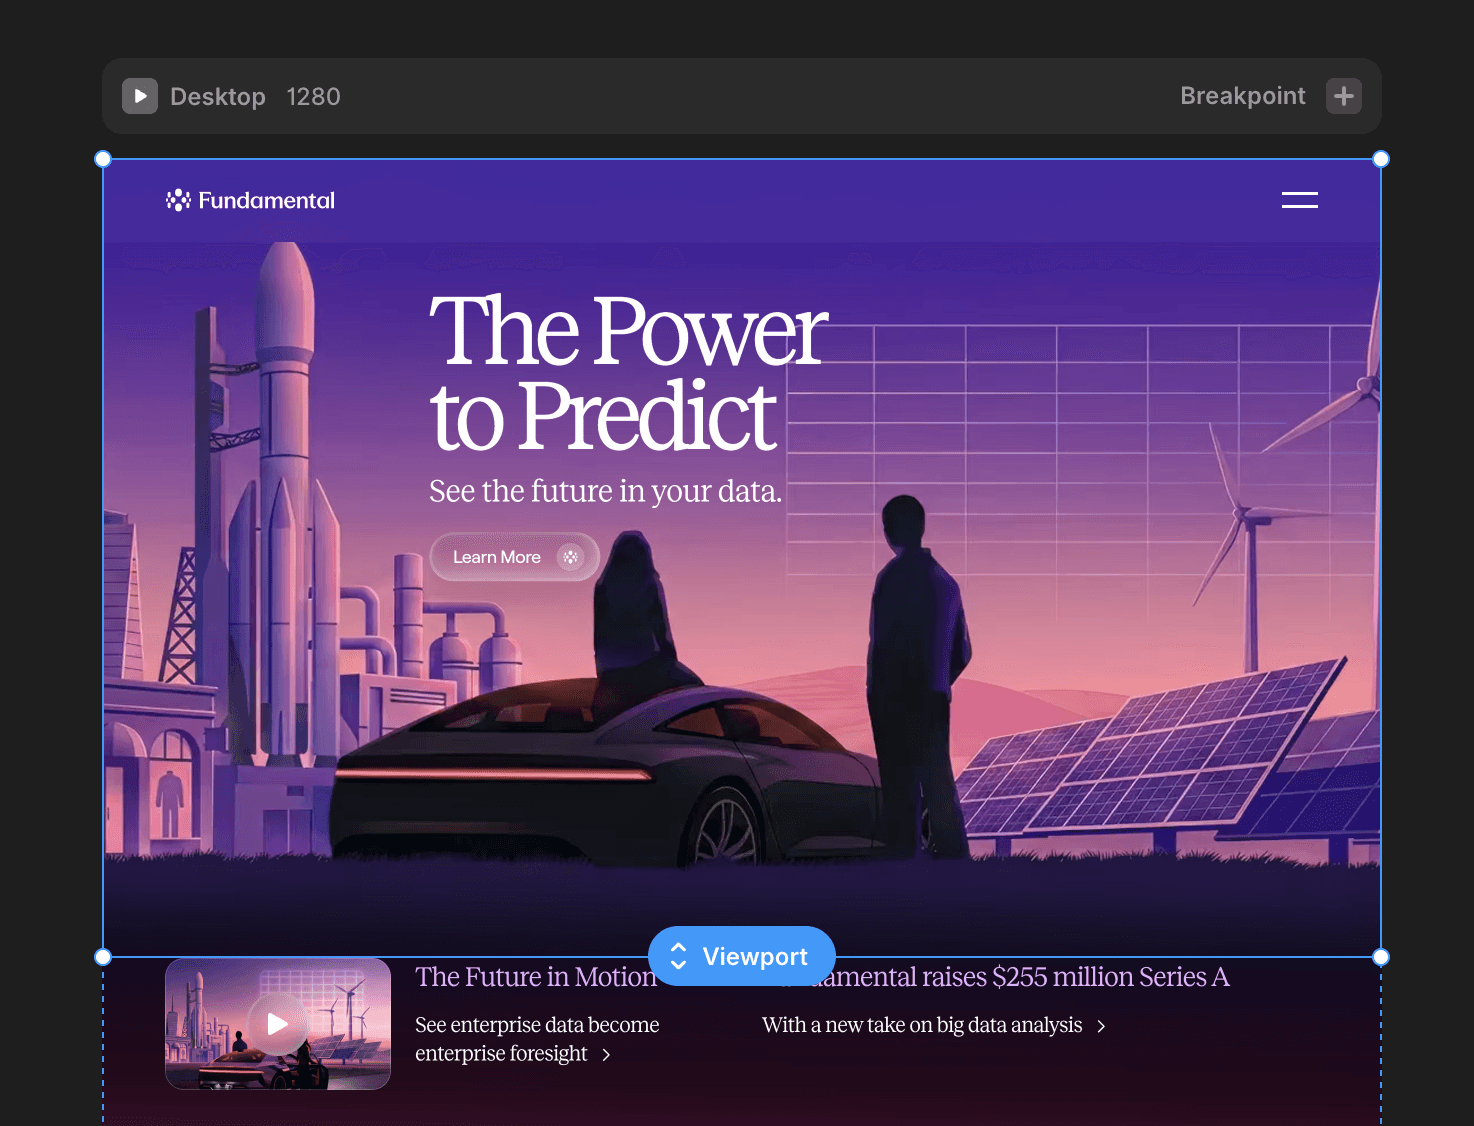The height and width of the screenshot is (1126, 1474).
Task: Click the Breakpoint text label
Action: pyautogui.click(x=1243, y=96)
